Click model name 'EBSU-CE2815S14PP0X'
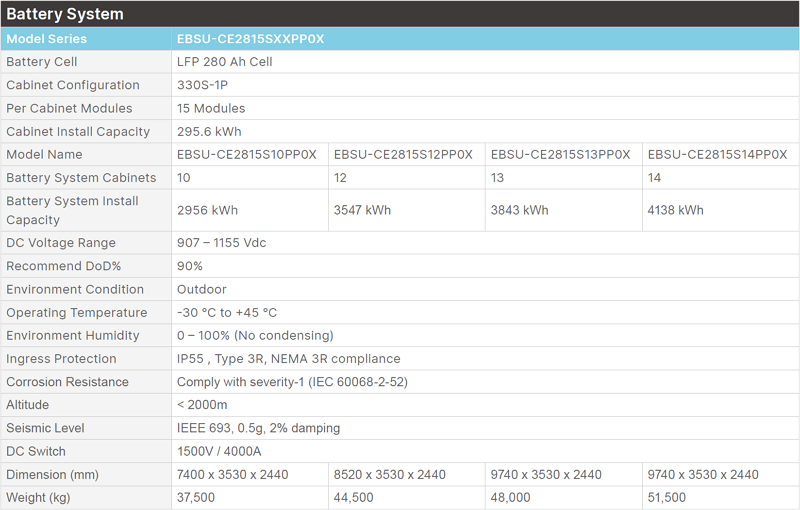The image size is (800, 510). click(717, 155)
